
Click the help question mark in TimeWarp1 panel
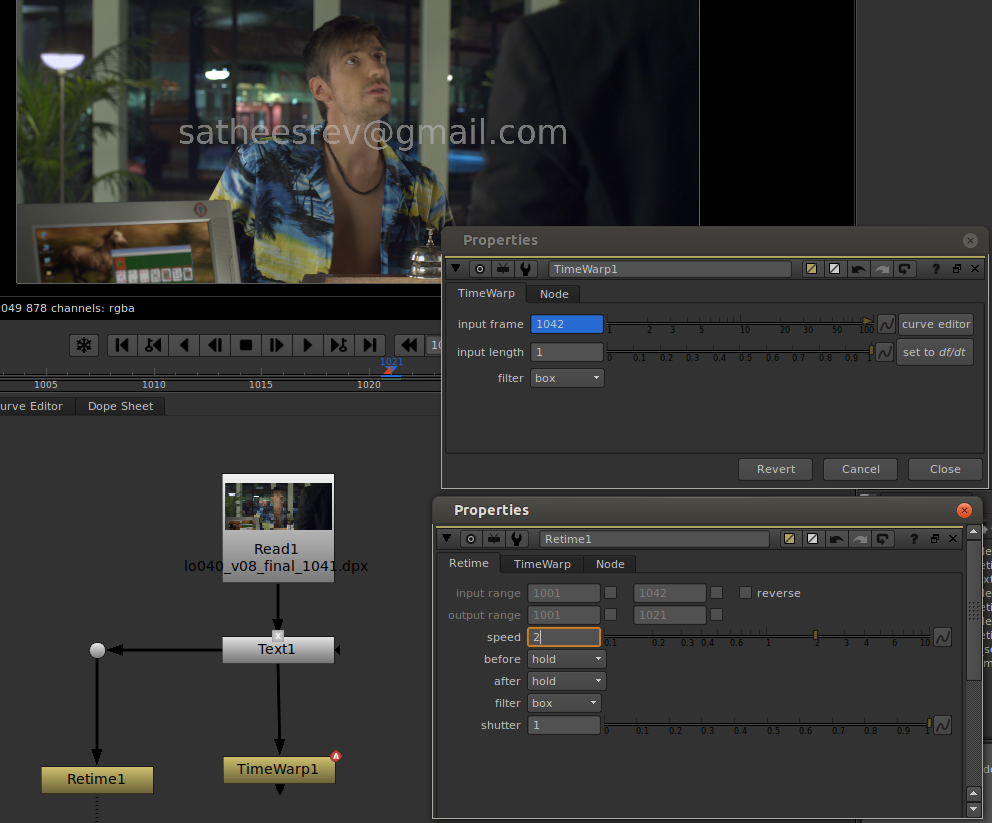(x=936, y=269)
